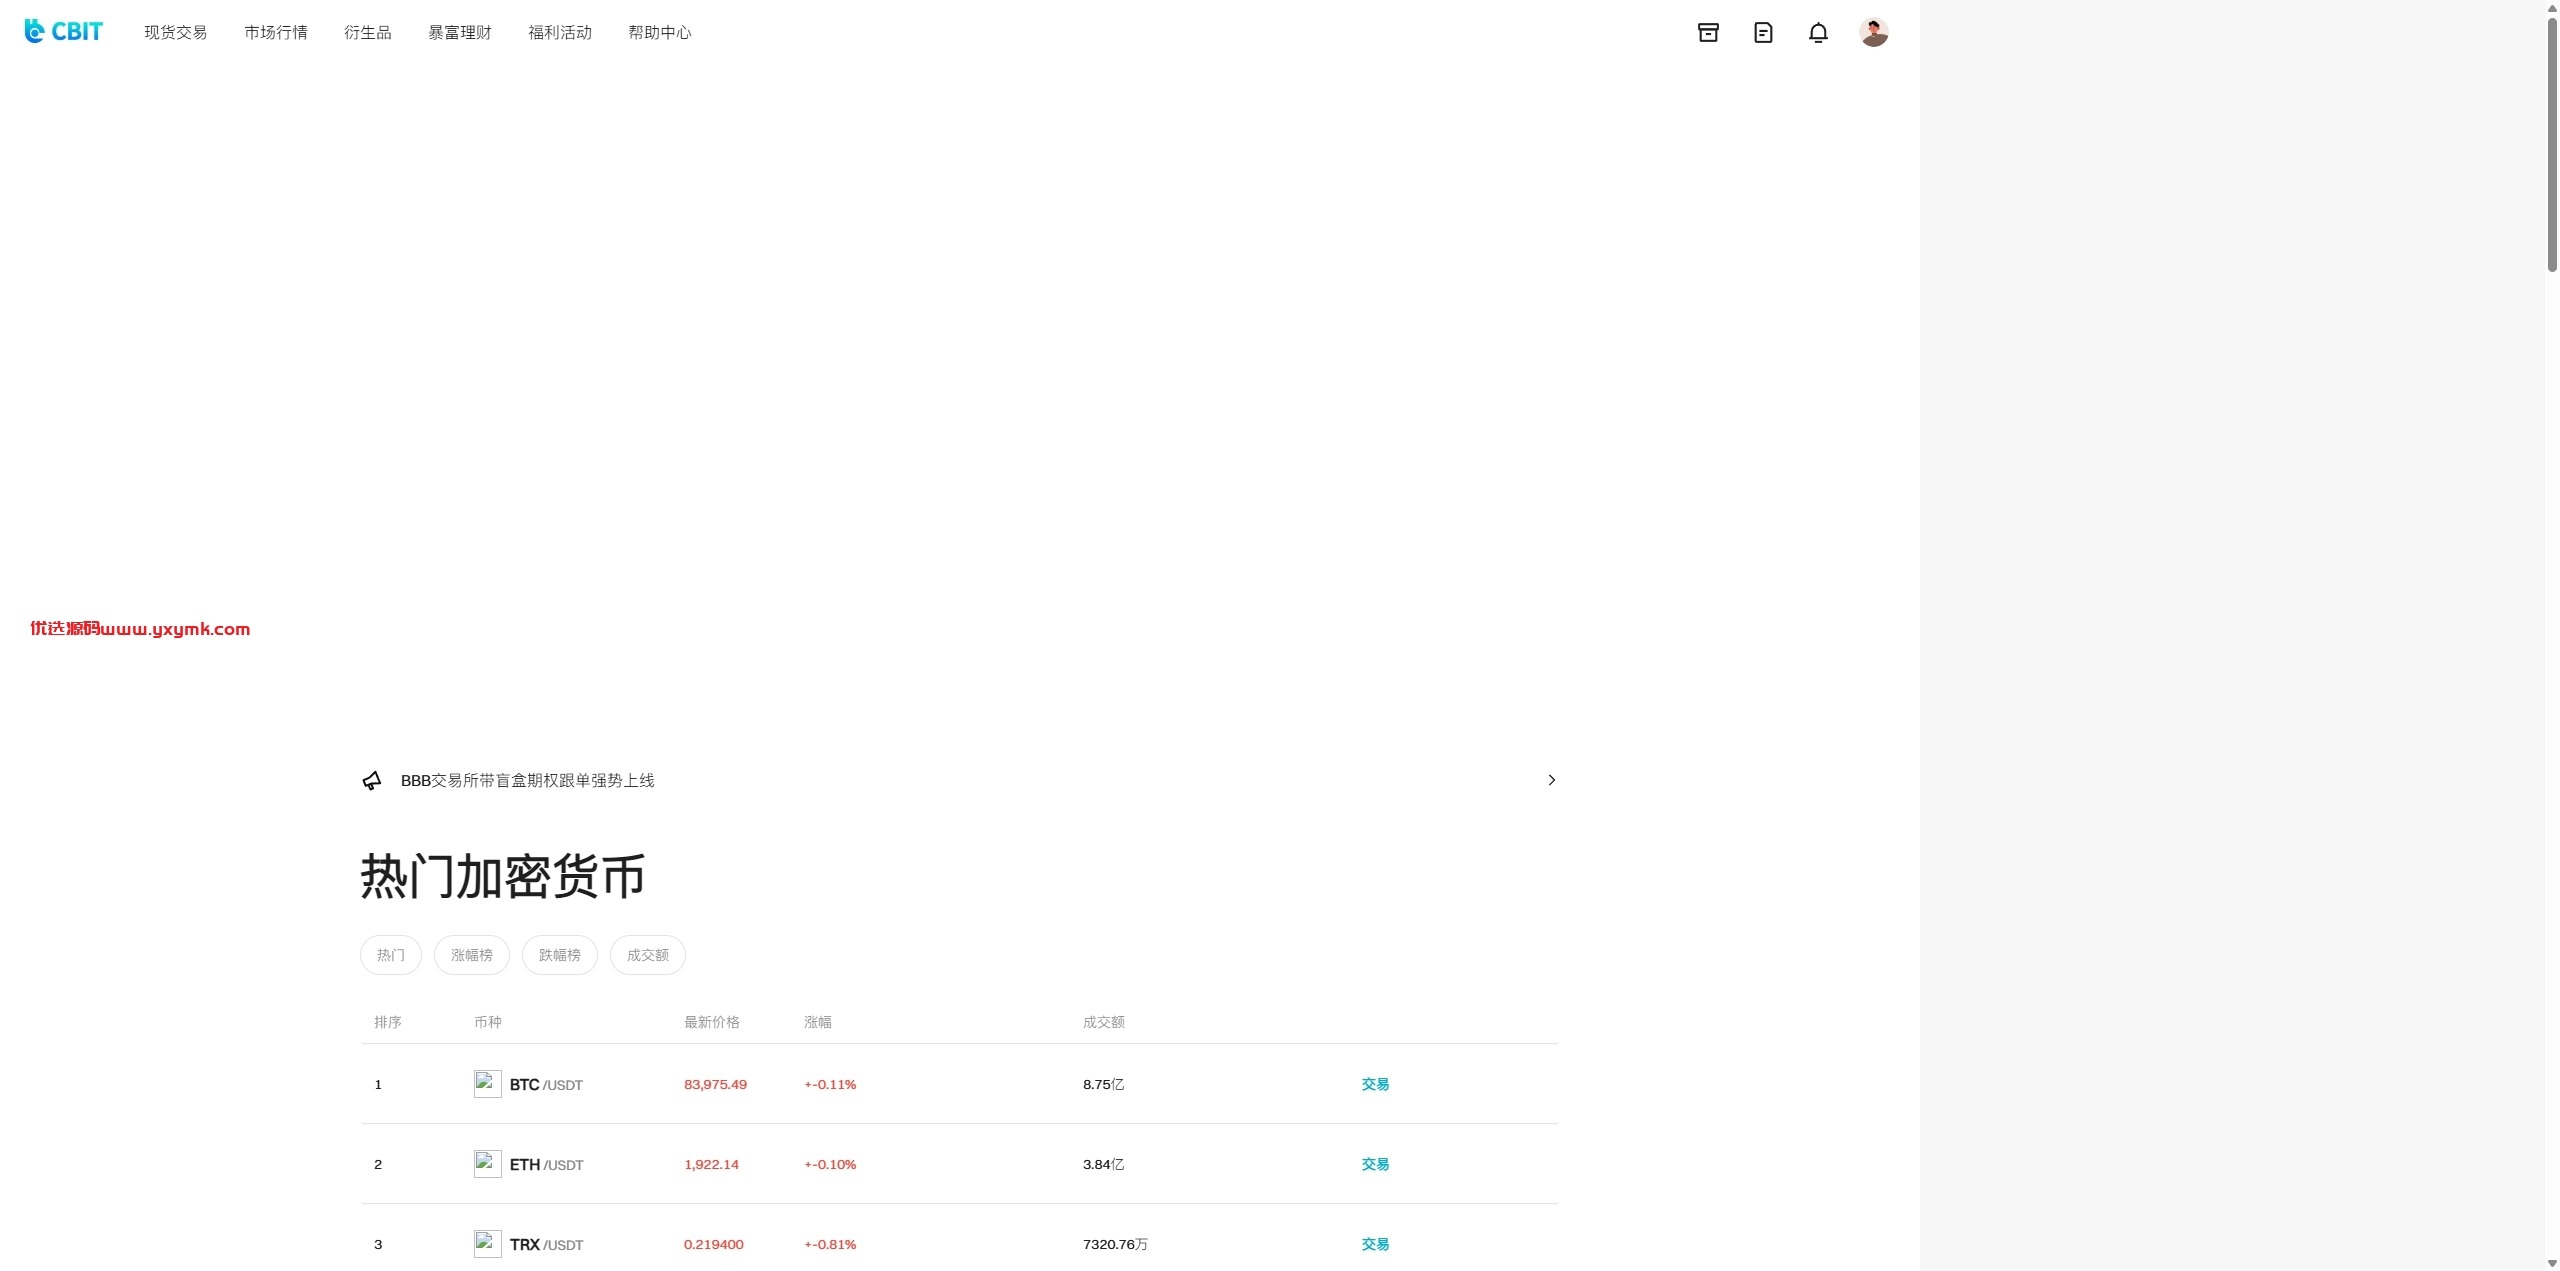
Task: Click 交易 link for BTC row
Action: point(1375,1084)
